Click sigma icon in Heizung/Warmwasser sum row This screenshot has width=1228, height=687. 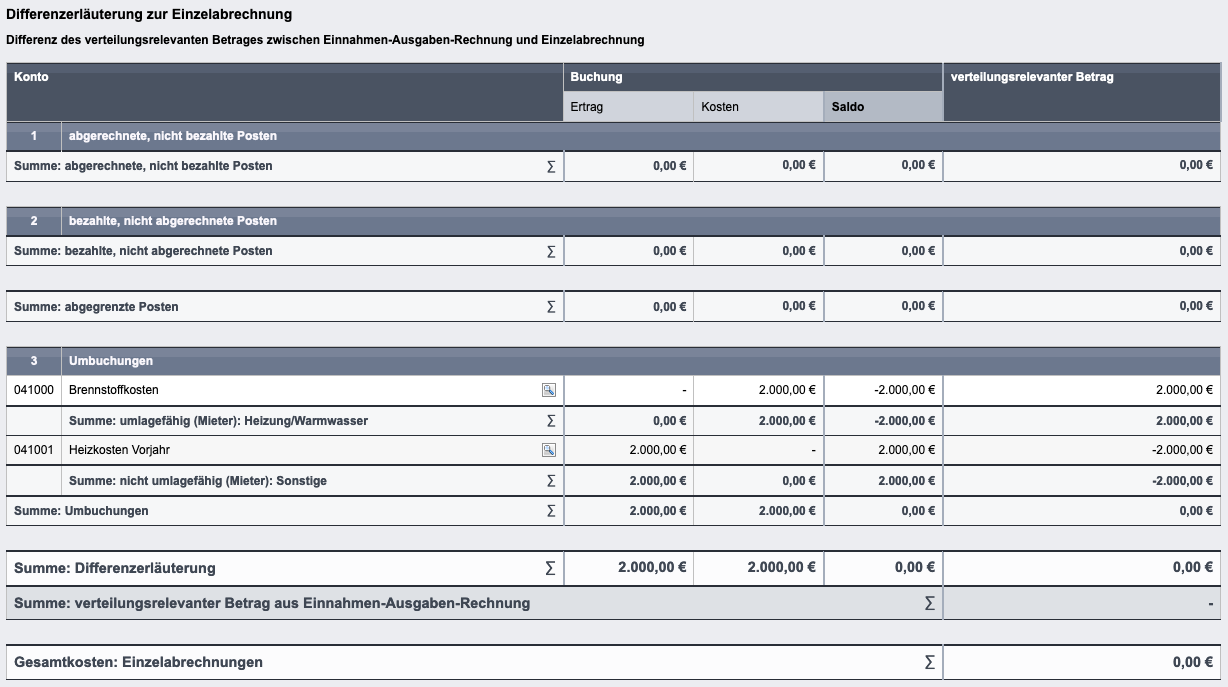(551, 421)
